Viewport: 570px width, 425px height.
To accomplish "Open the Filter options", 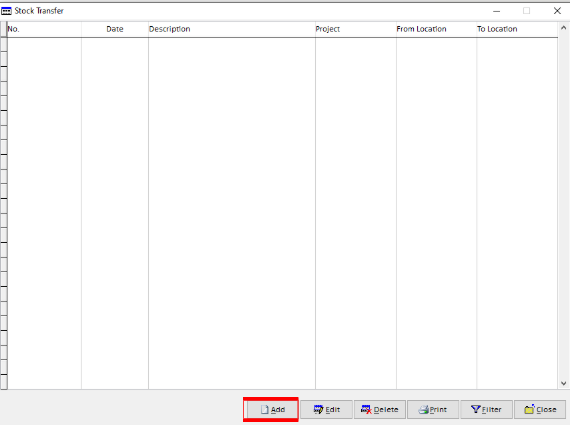I will 486,410.
